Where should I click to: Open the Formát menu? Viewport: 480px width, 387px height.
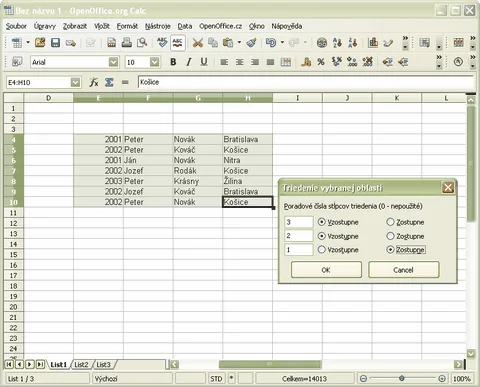point(127,26)
